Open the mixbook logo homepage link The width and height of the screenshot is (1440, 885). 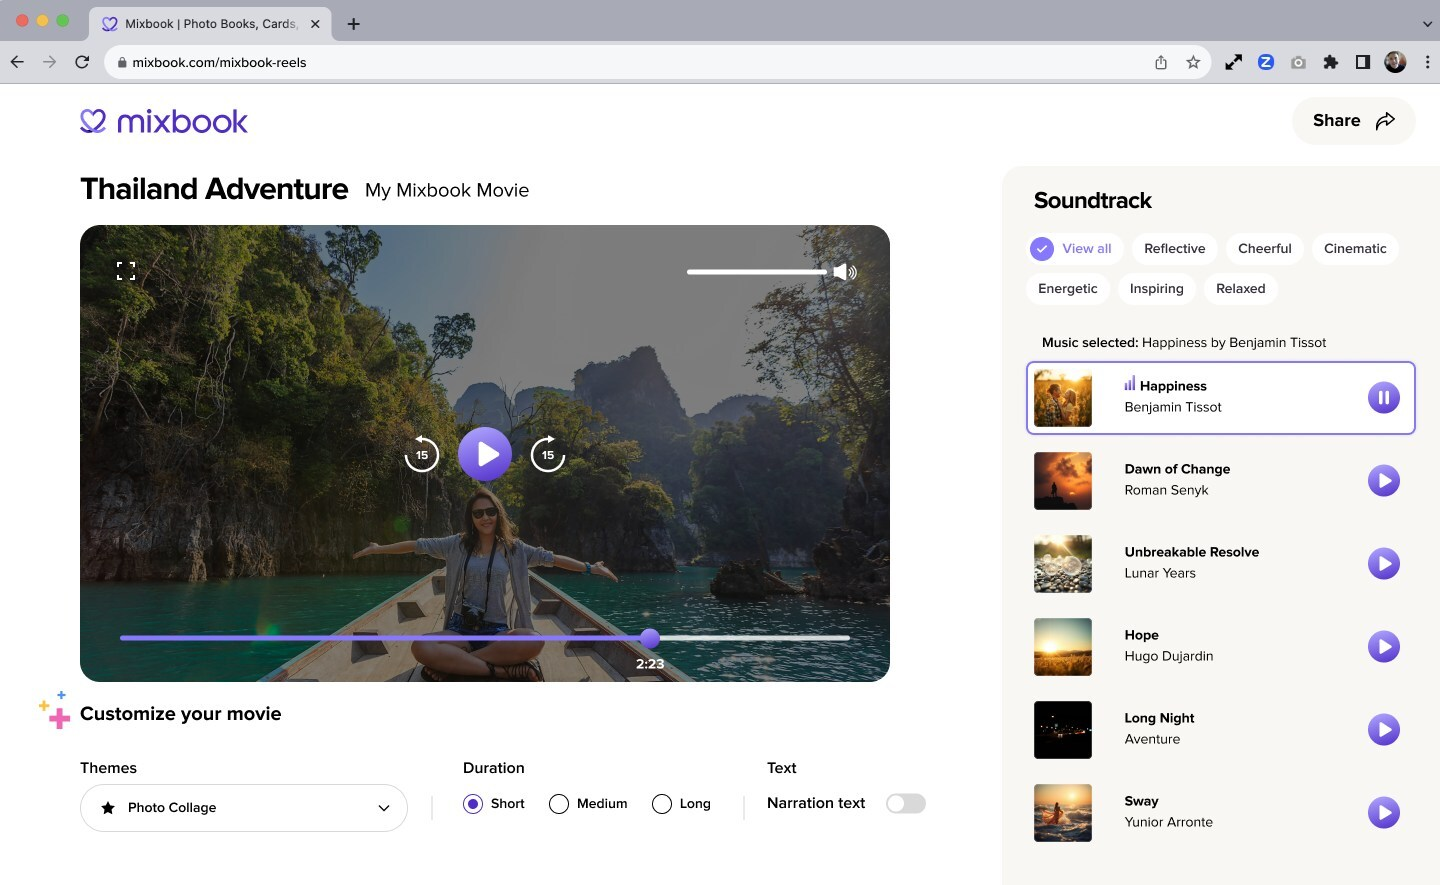(x=163, y=120)
